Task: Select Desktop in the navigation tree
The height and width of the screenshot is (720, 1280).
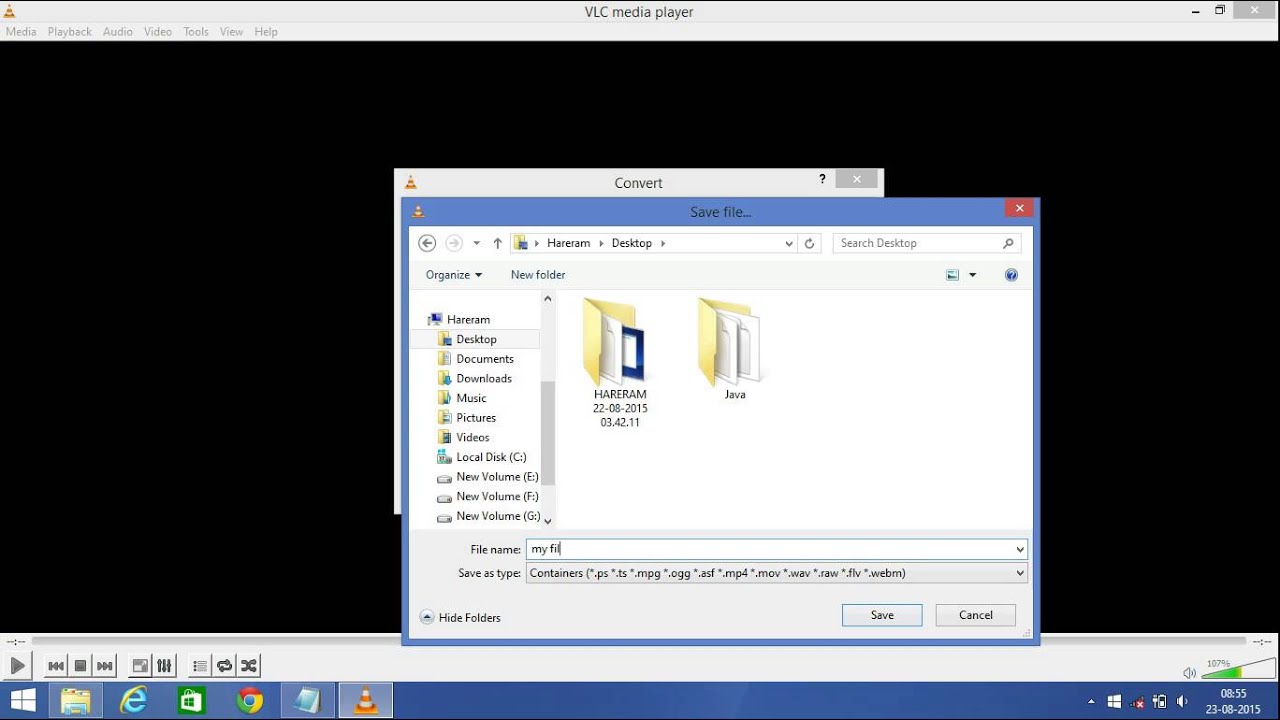Action: pyautogui.click(x=476, y=339)
